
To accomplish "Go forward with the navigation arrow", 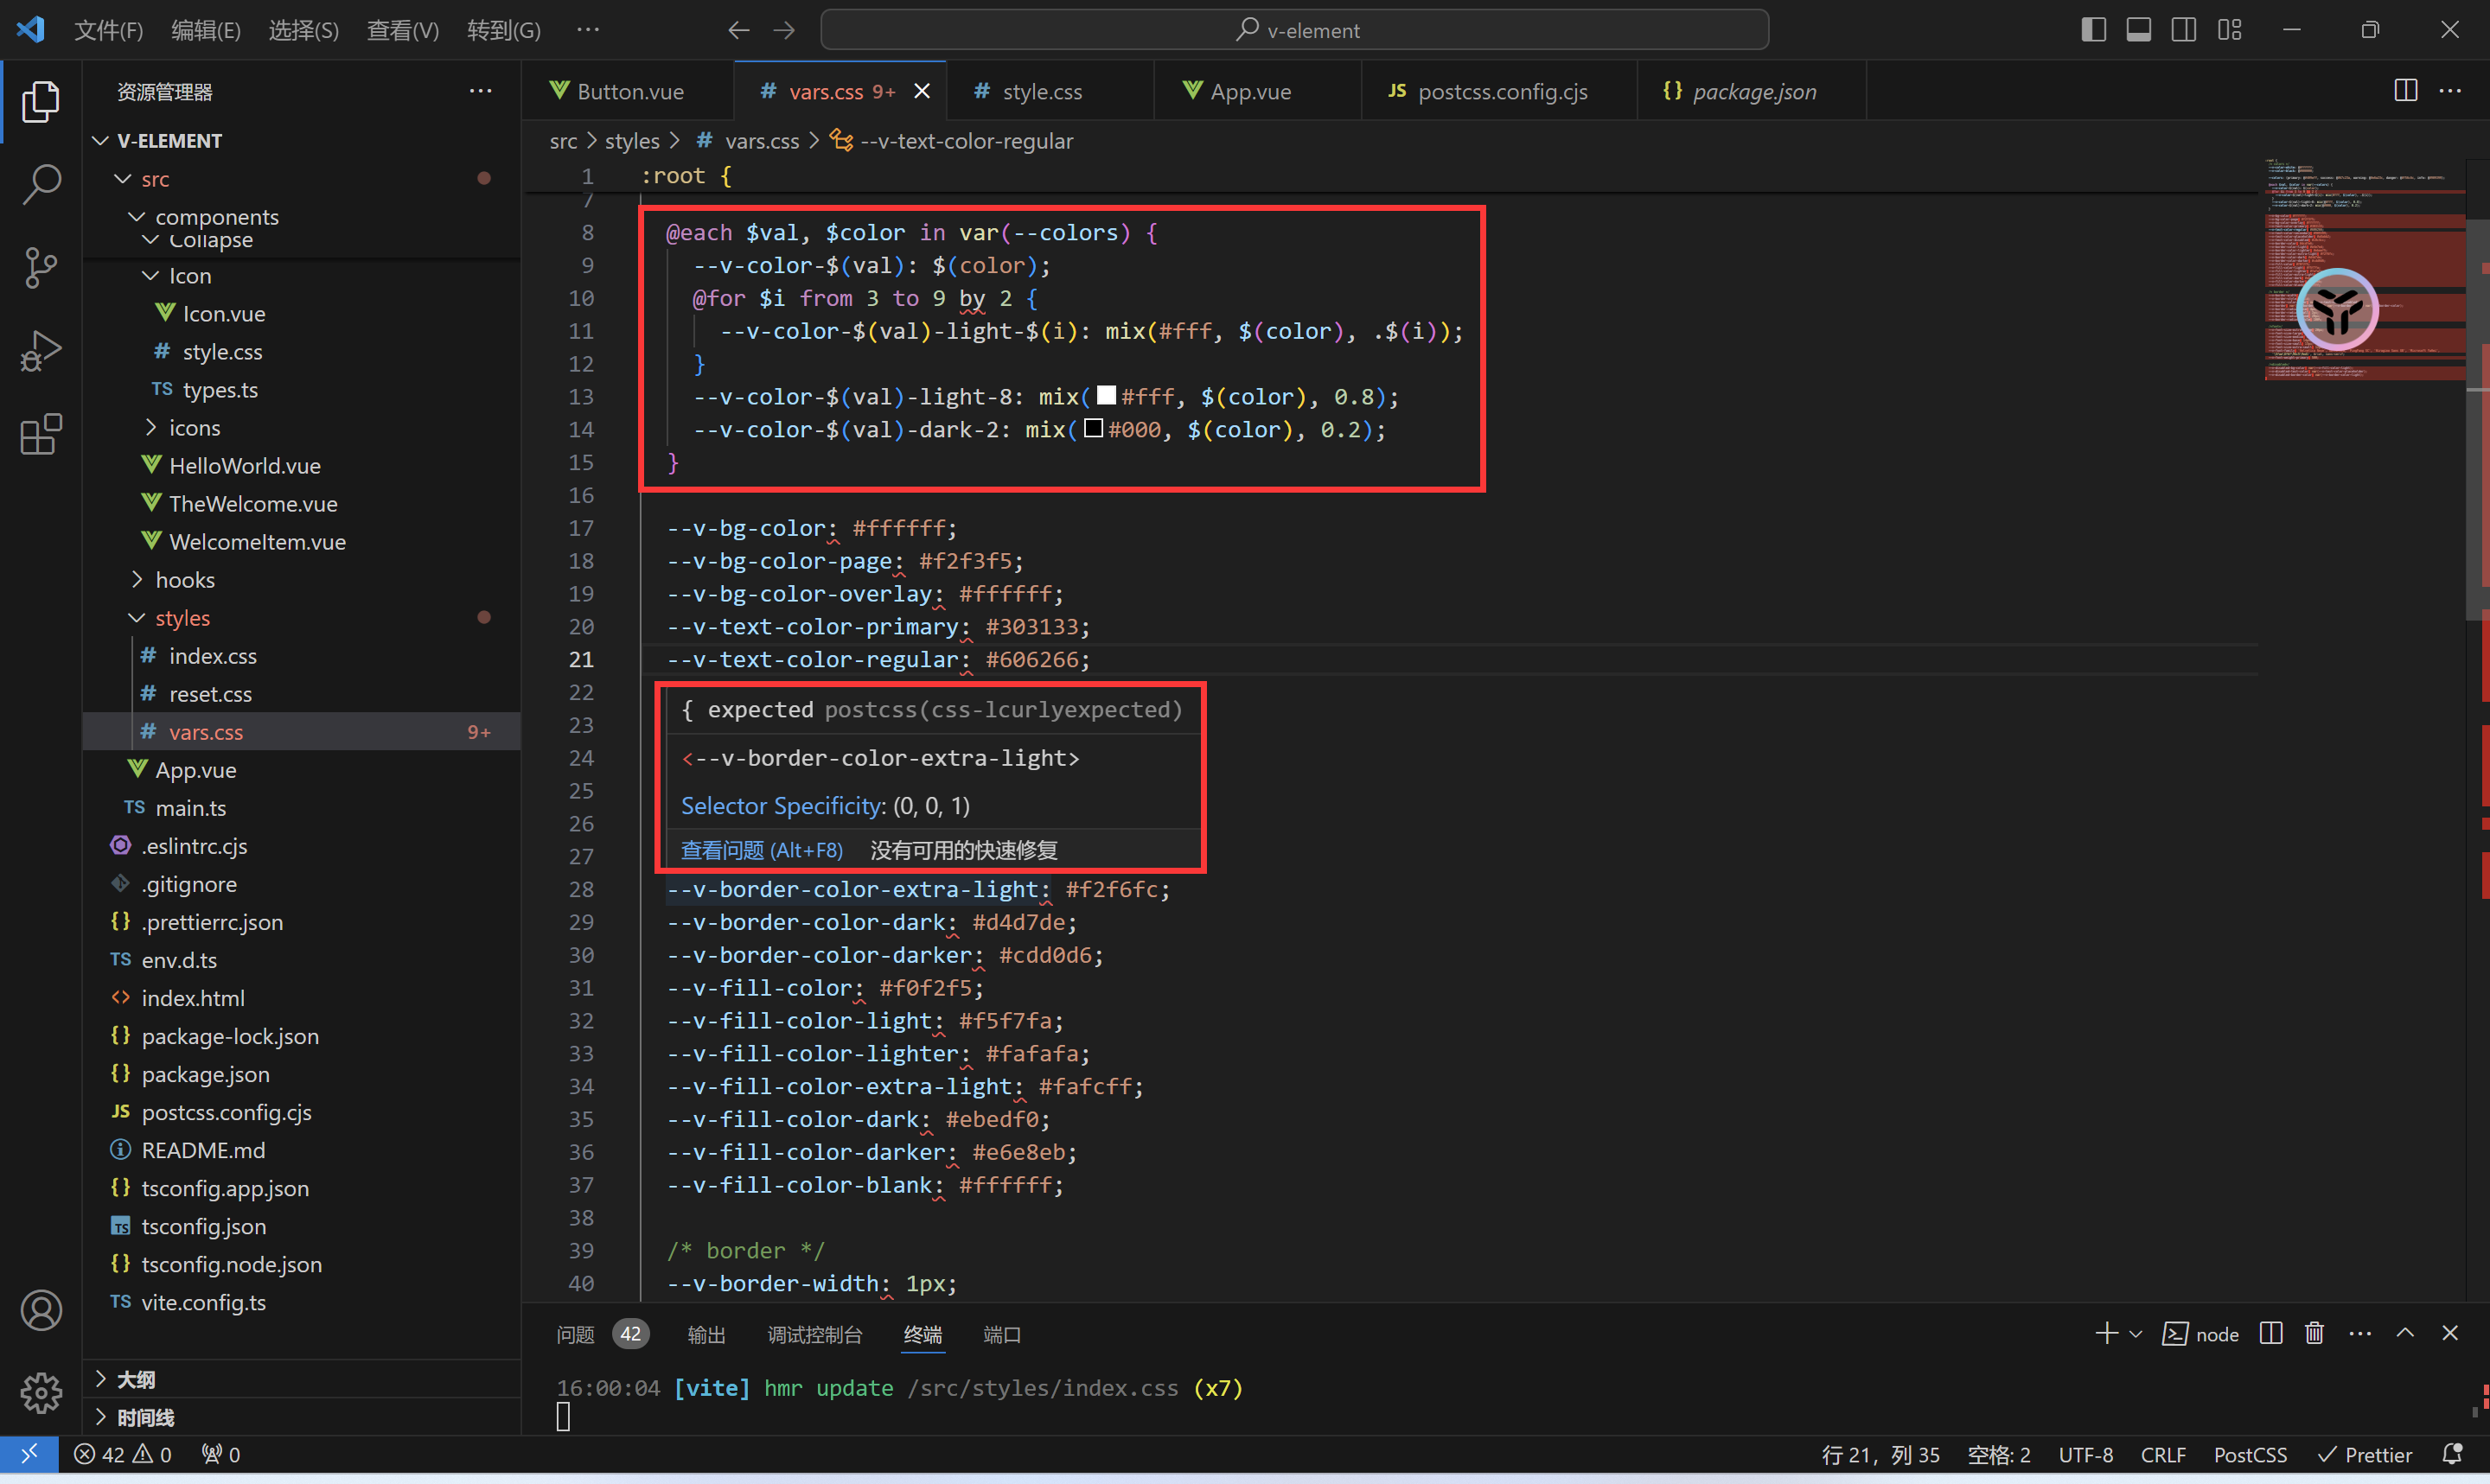I will [784, 30].
